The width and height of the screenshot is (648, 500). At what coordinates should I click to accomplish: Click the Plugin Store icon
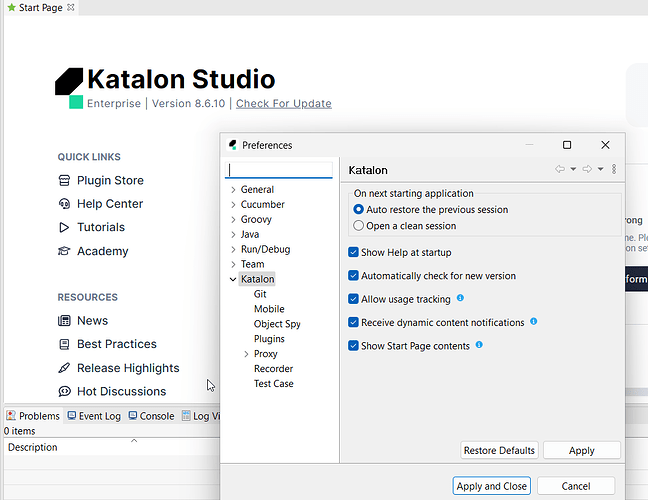(x=65, y=181)
